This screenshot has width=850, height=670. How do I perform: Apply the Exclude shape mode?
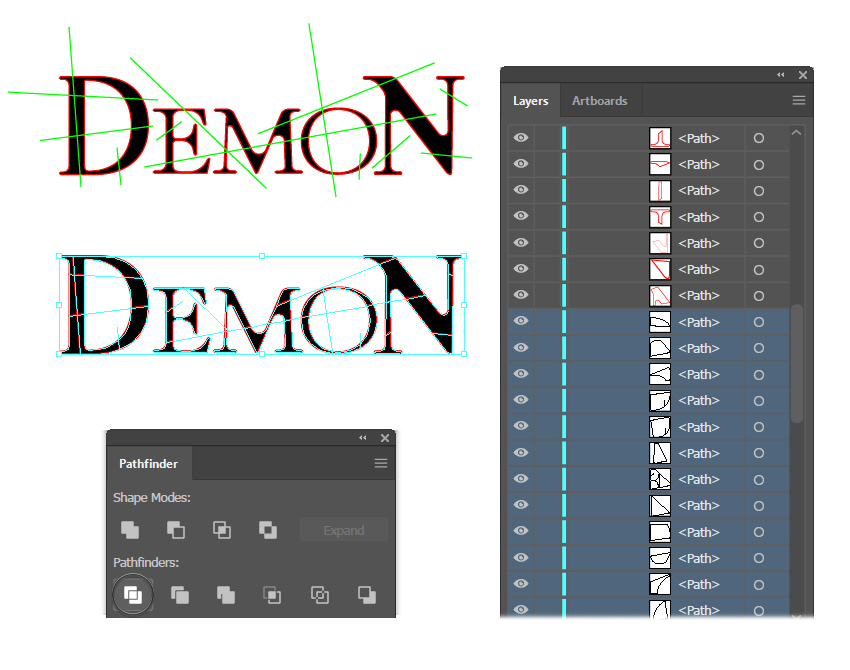(268, 529)
